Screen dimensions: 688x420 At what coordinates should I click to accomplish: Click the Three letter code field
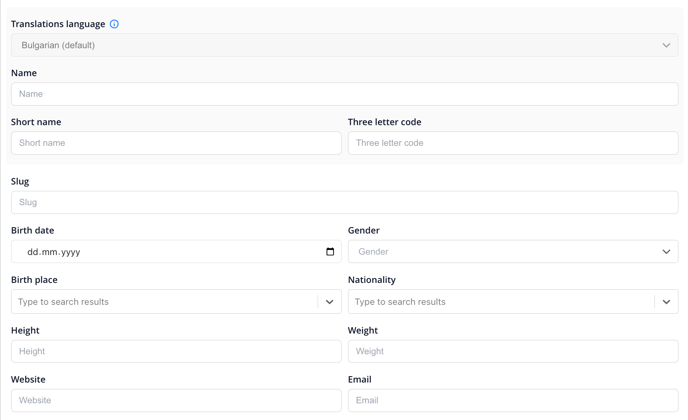(x=513, y=143)
